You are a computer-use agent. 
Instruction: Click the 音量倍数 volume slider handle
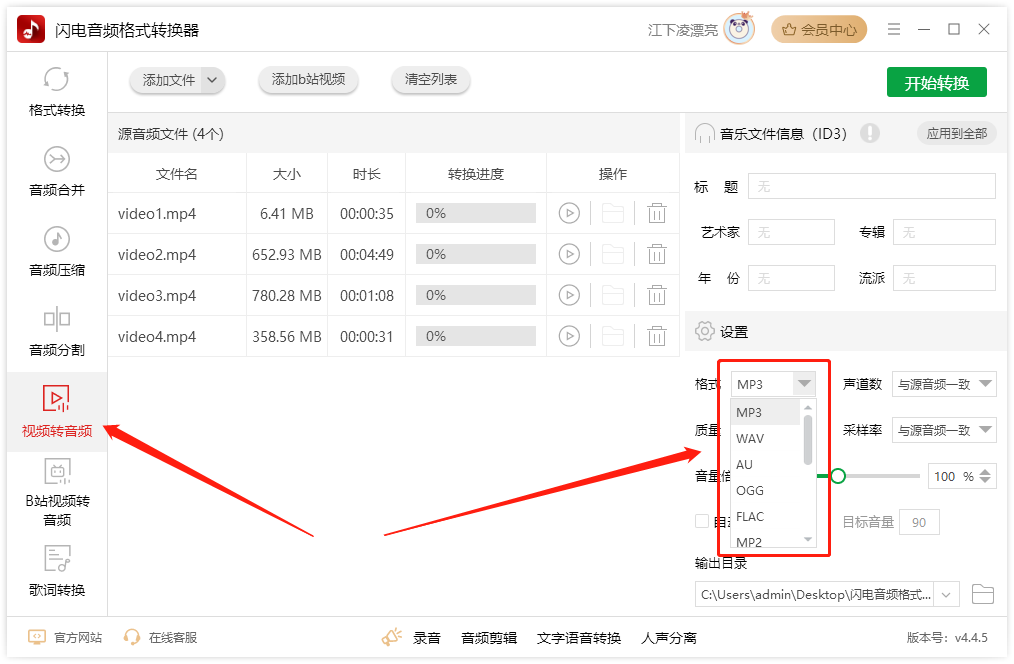tap(838, 476)
